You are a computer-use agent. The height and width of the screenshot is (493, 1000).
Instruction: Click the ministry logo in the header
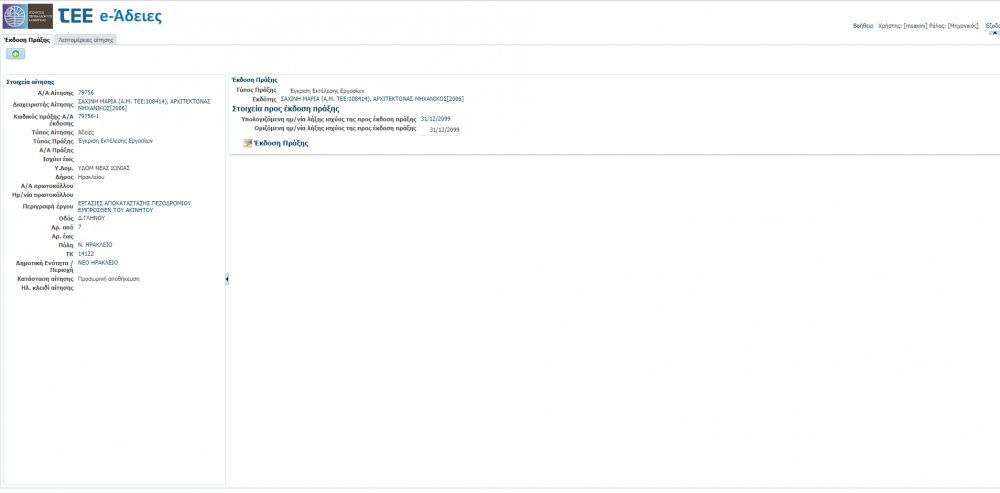point(28,16)
